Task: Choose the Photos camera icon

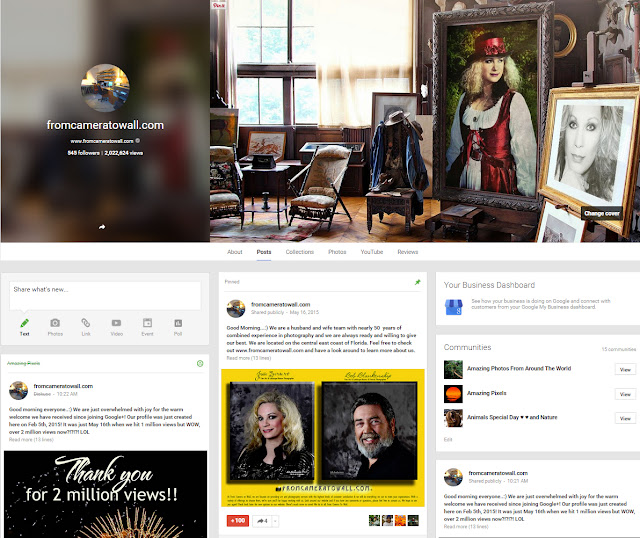Action: pyautogui.click(x=55, y=323)
